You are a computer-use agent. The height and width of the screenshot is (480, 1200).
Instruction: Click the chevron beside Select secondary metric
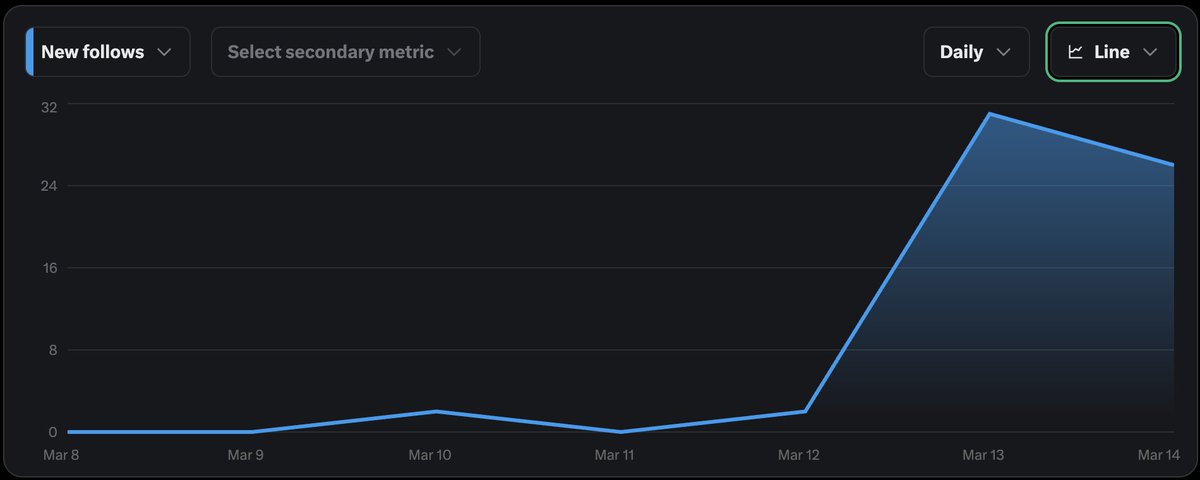click(454, 52)
